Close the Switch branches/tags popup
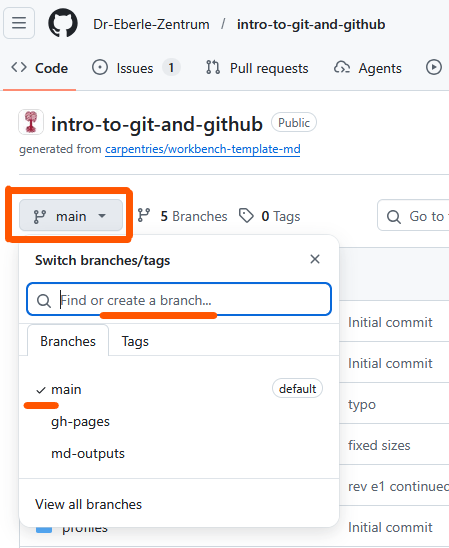The width and height of the screenshot is (449, 548). coord(315,259)
